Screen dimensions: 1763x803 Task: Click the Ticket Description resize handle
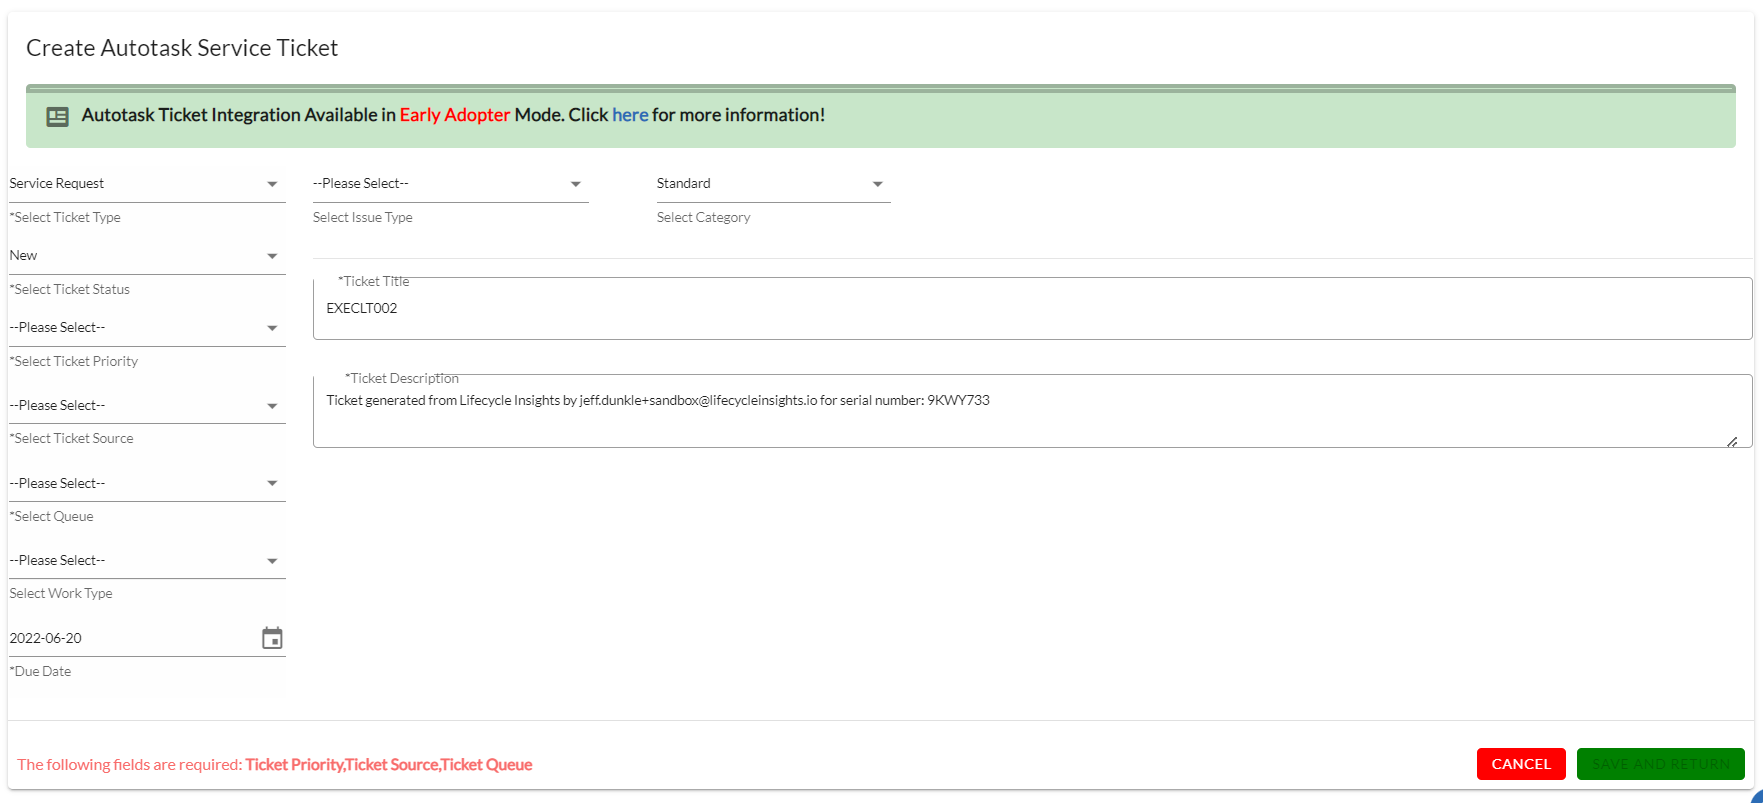click(1732, 441)
